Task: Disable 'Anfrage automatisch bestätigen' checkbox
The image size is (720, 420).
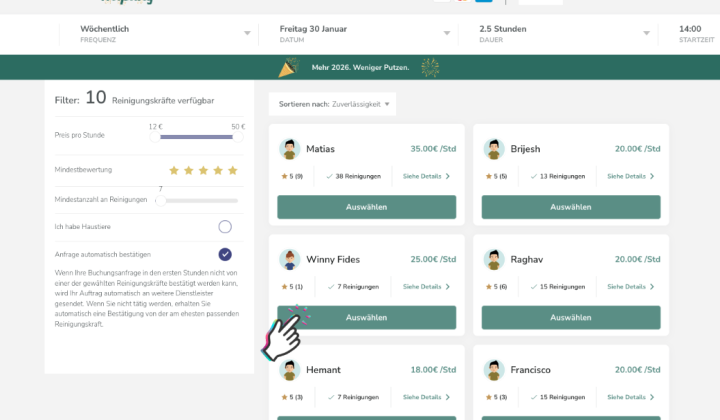Action: pyautogui.click(x=225, y=254)
